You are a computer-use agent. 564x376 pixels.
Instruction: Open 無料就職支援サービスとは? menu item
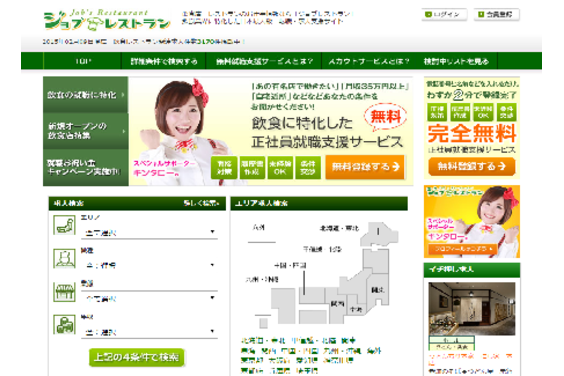click(264, 61)
